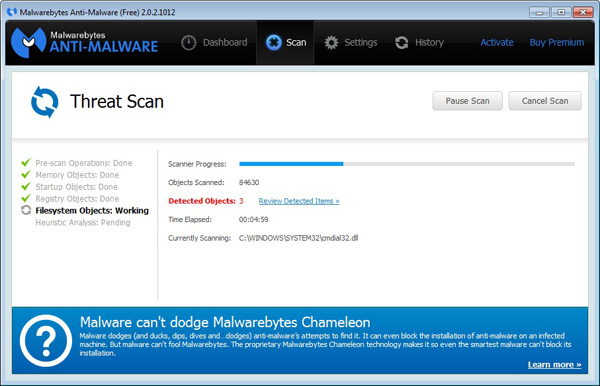Click the 'Detected Objects: 3' label
The height and width of the screenshot is (386, 600).
click(206, 201)
